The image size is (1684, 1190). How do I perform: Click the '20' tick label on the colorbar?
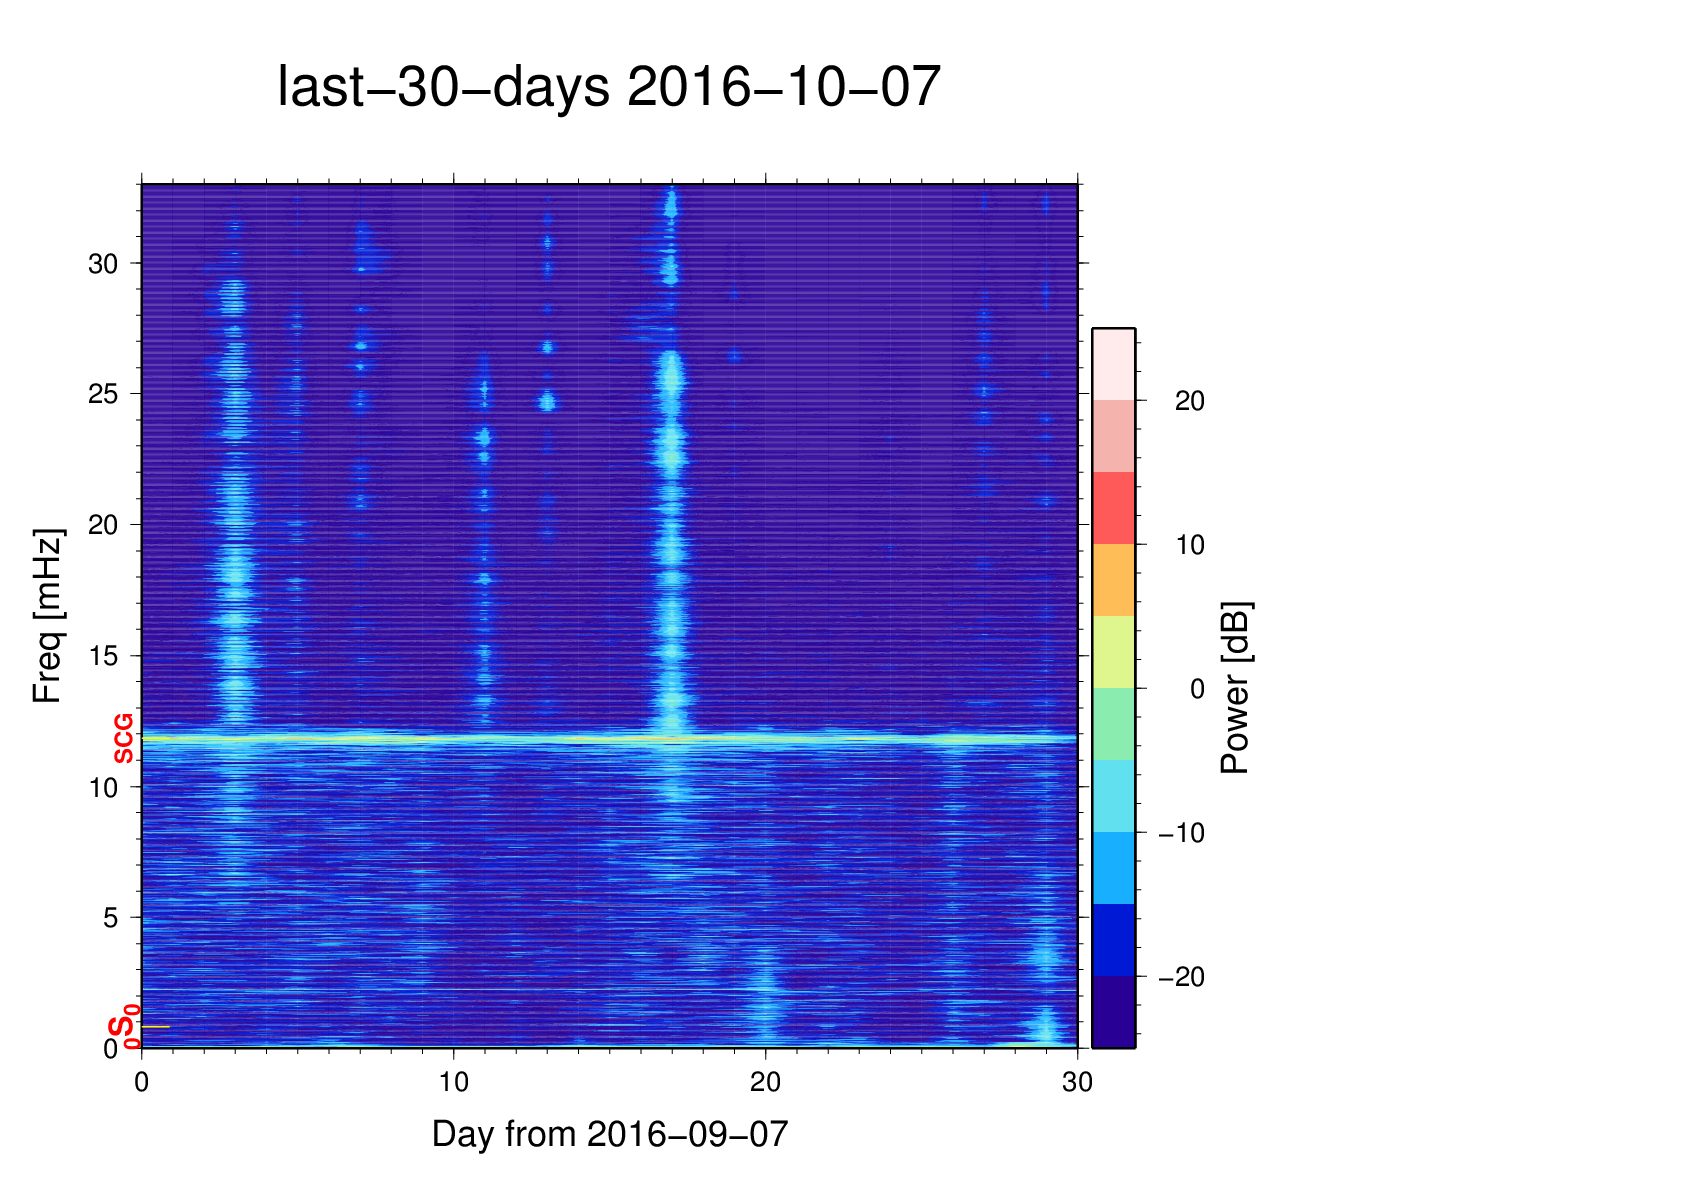1189,401
